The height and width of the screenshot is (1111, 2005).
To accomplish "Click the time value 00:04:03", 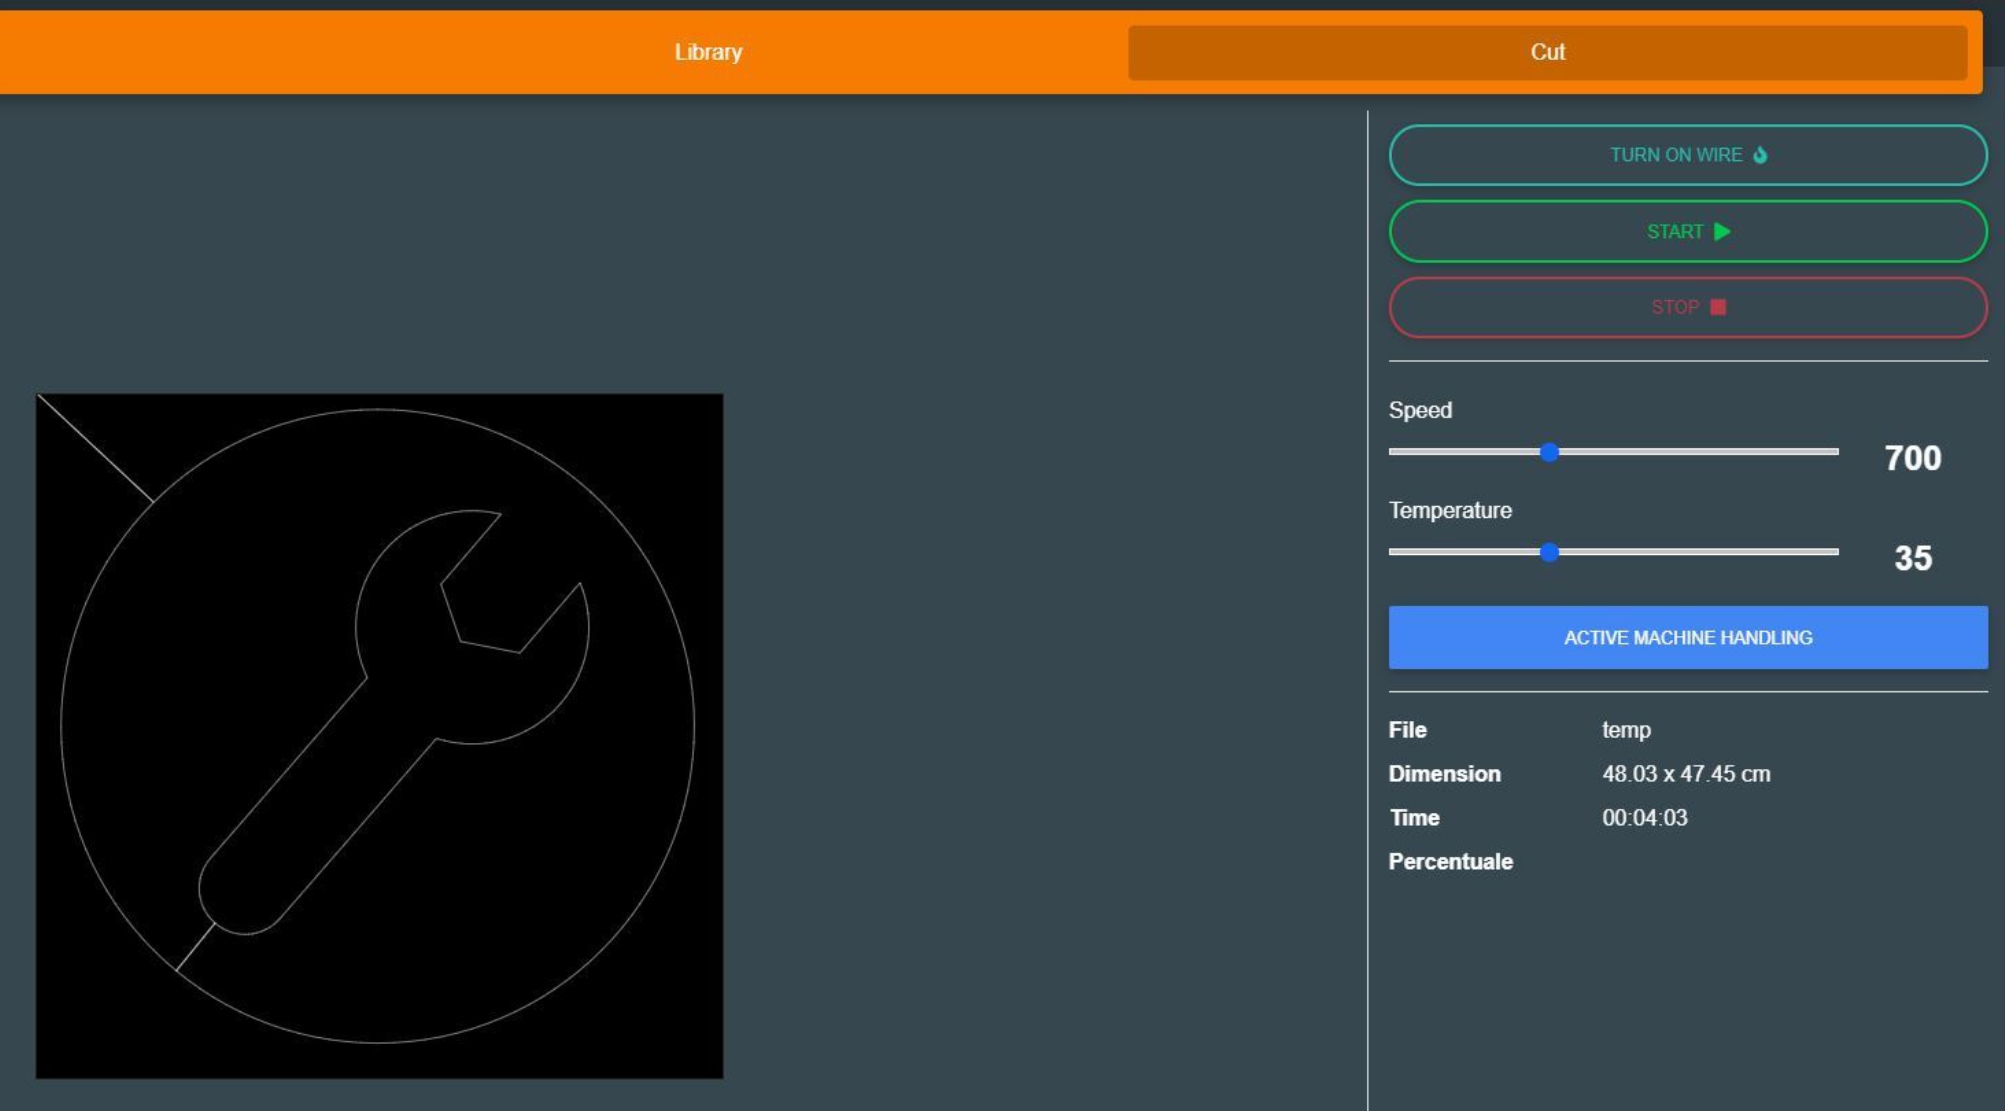I will 1644,818.
